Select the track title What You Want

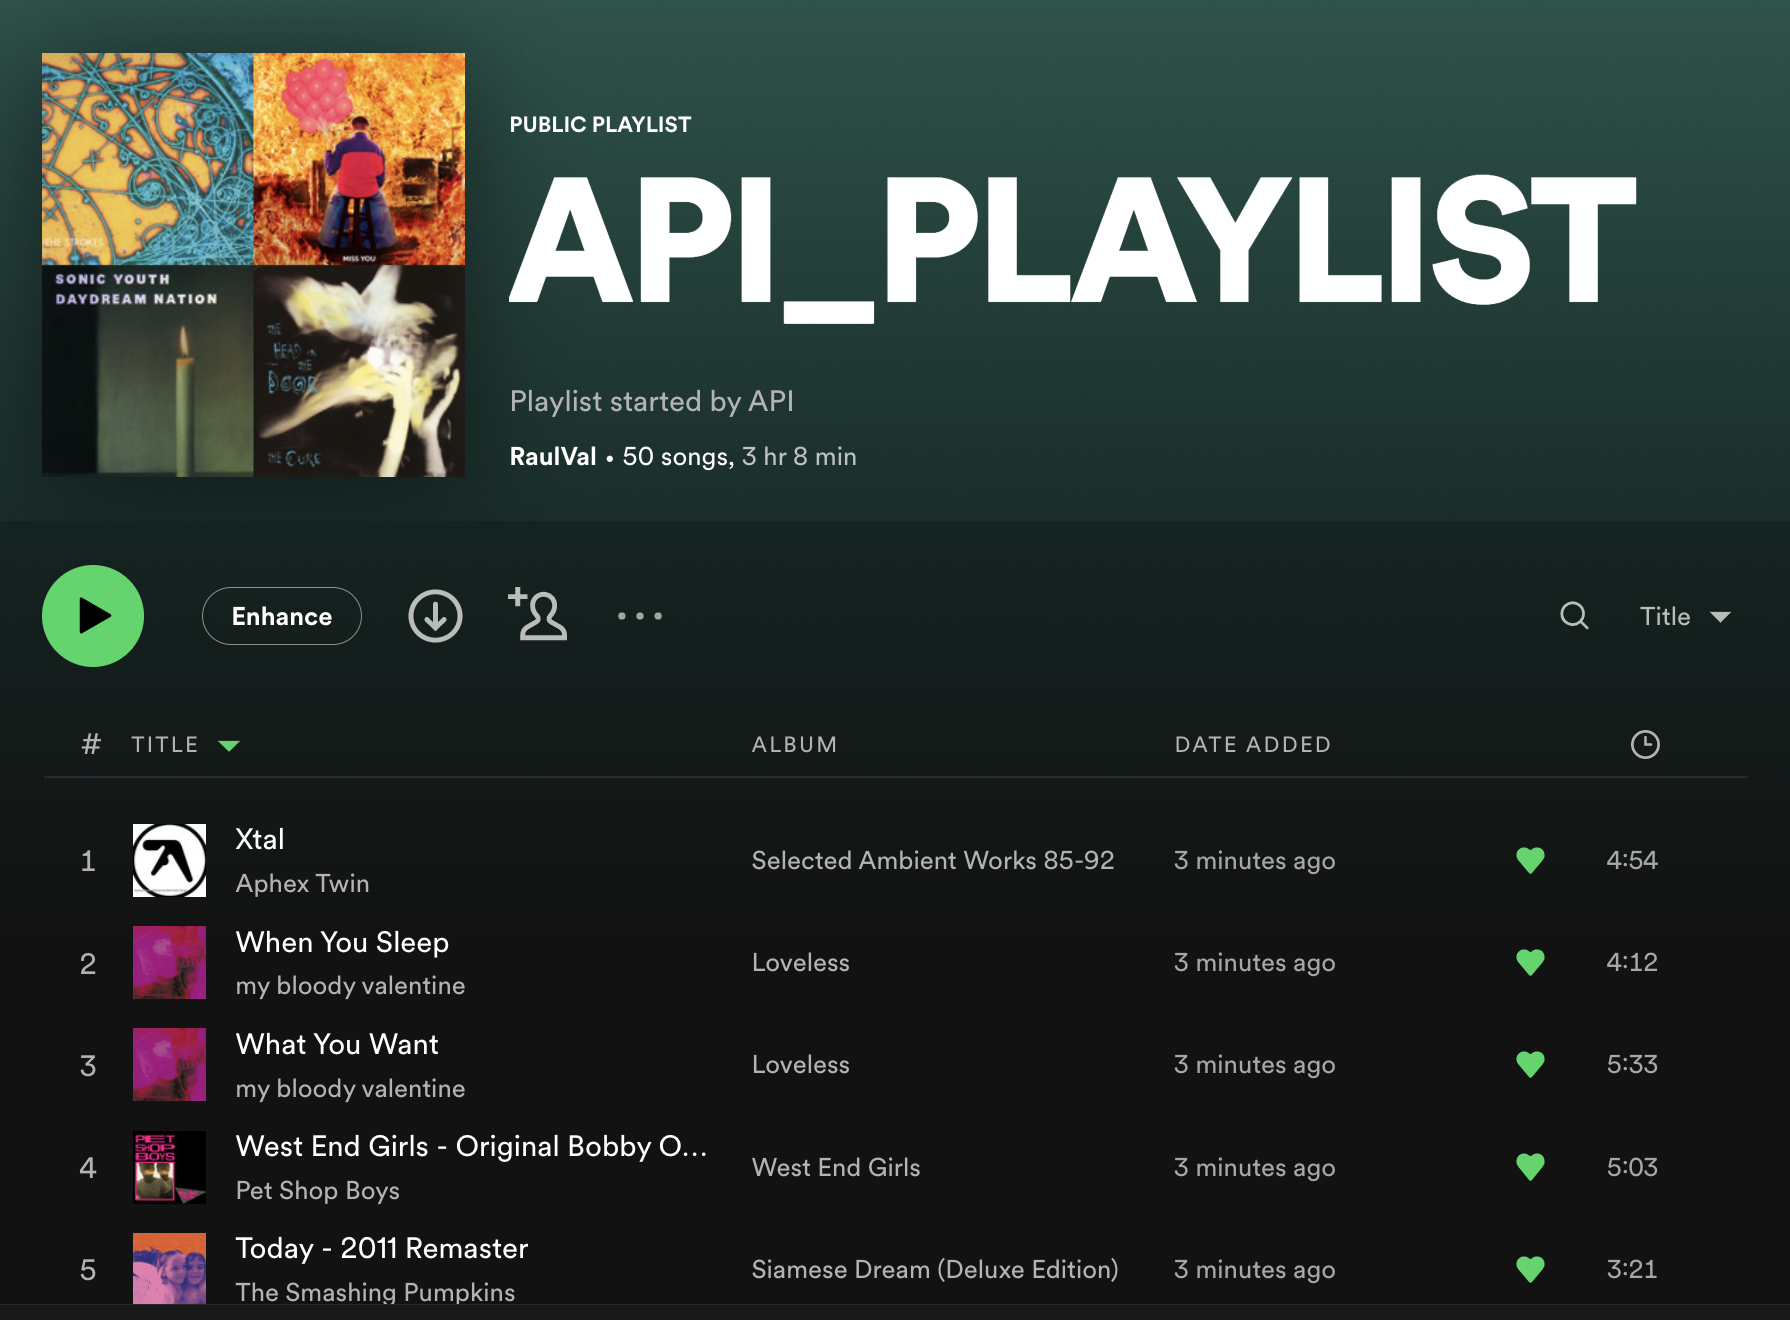click(x=337, y=1044)
